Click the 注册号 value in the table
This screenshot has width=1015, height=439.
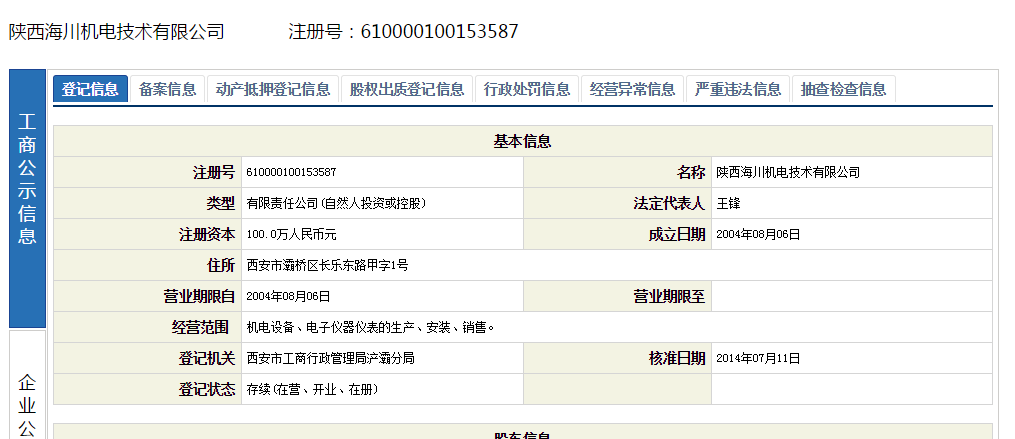[291, 172]
